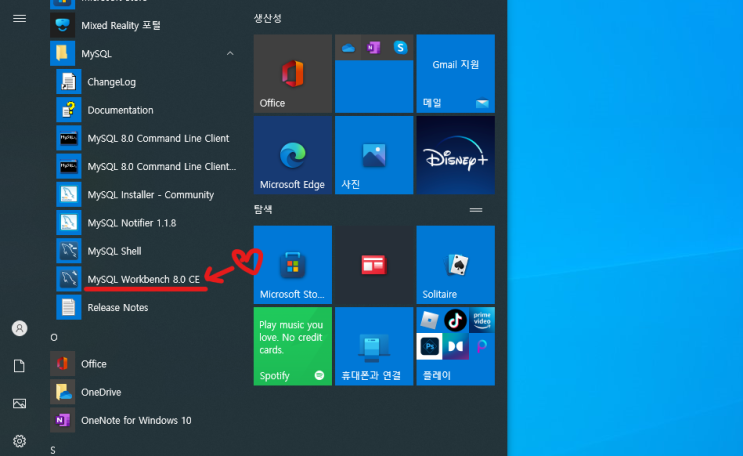The image size is (743, 456).
Task: Open MySQL ChangeLog document
Action: [145, 82]
